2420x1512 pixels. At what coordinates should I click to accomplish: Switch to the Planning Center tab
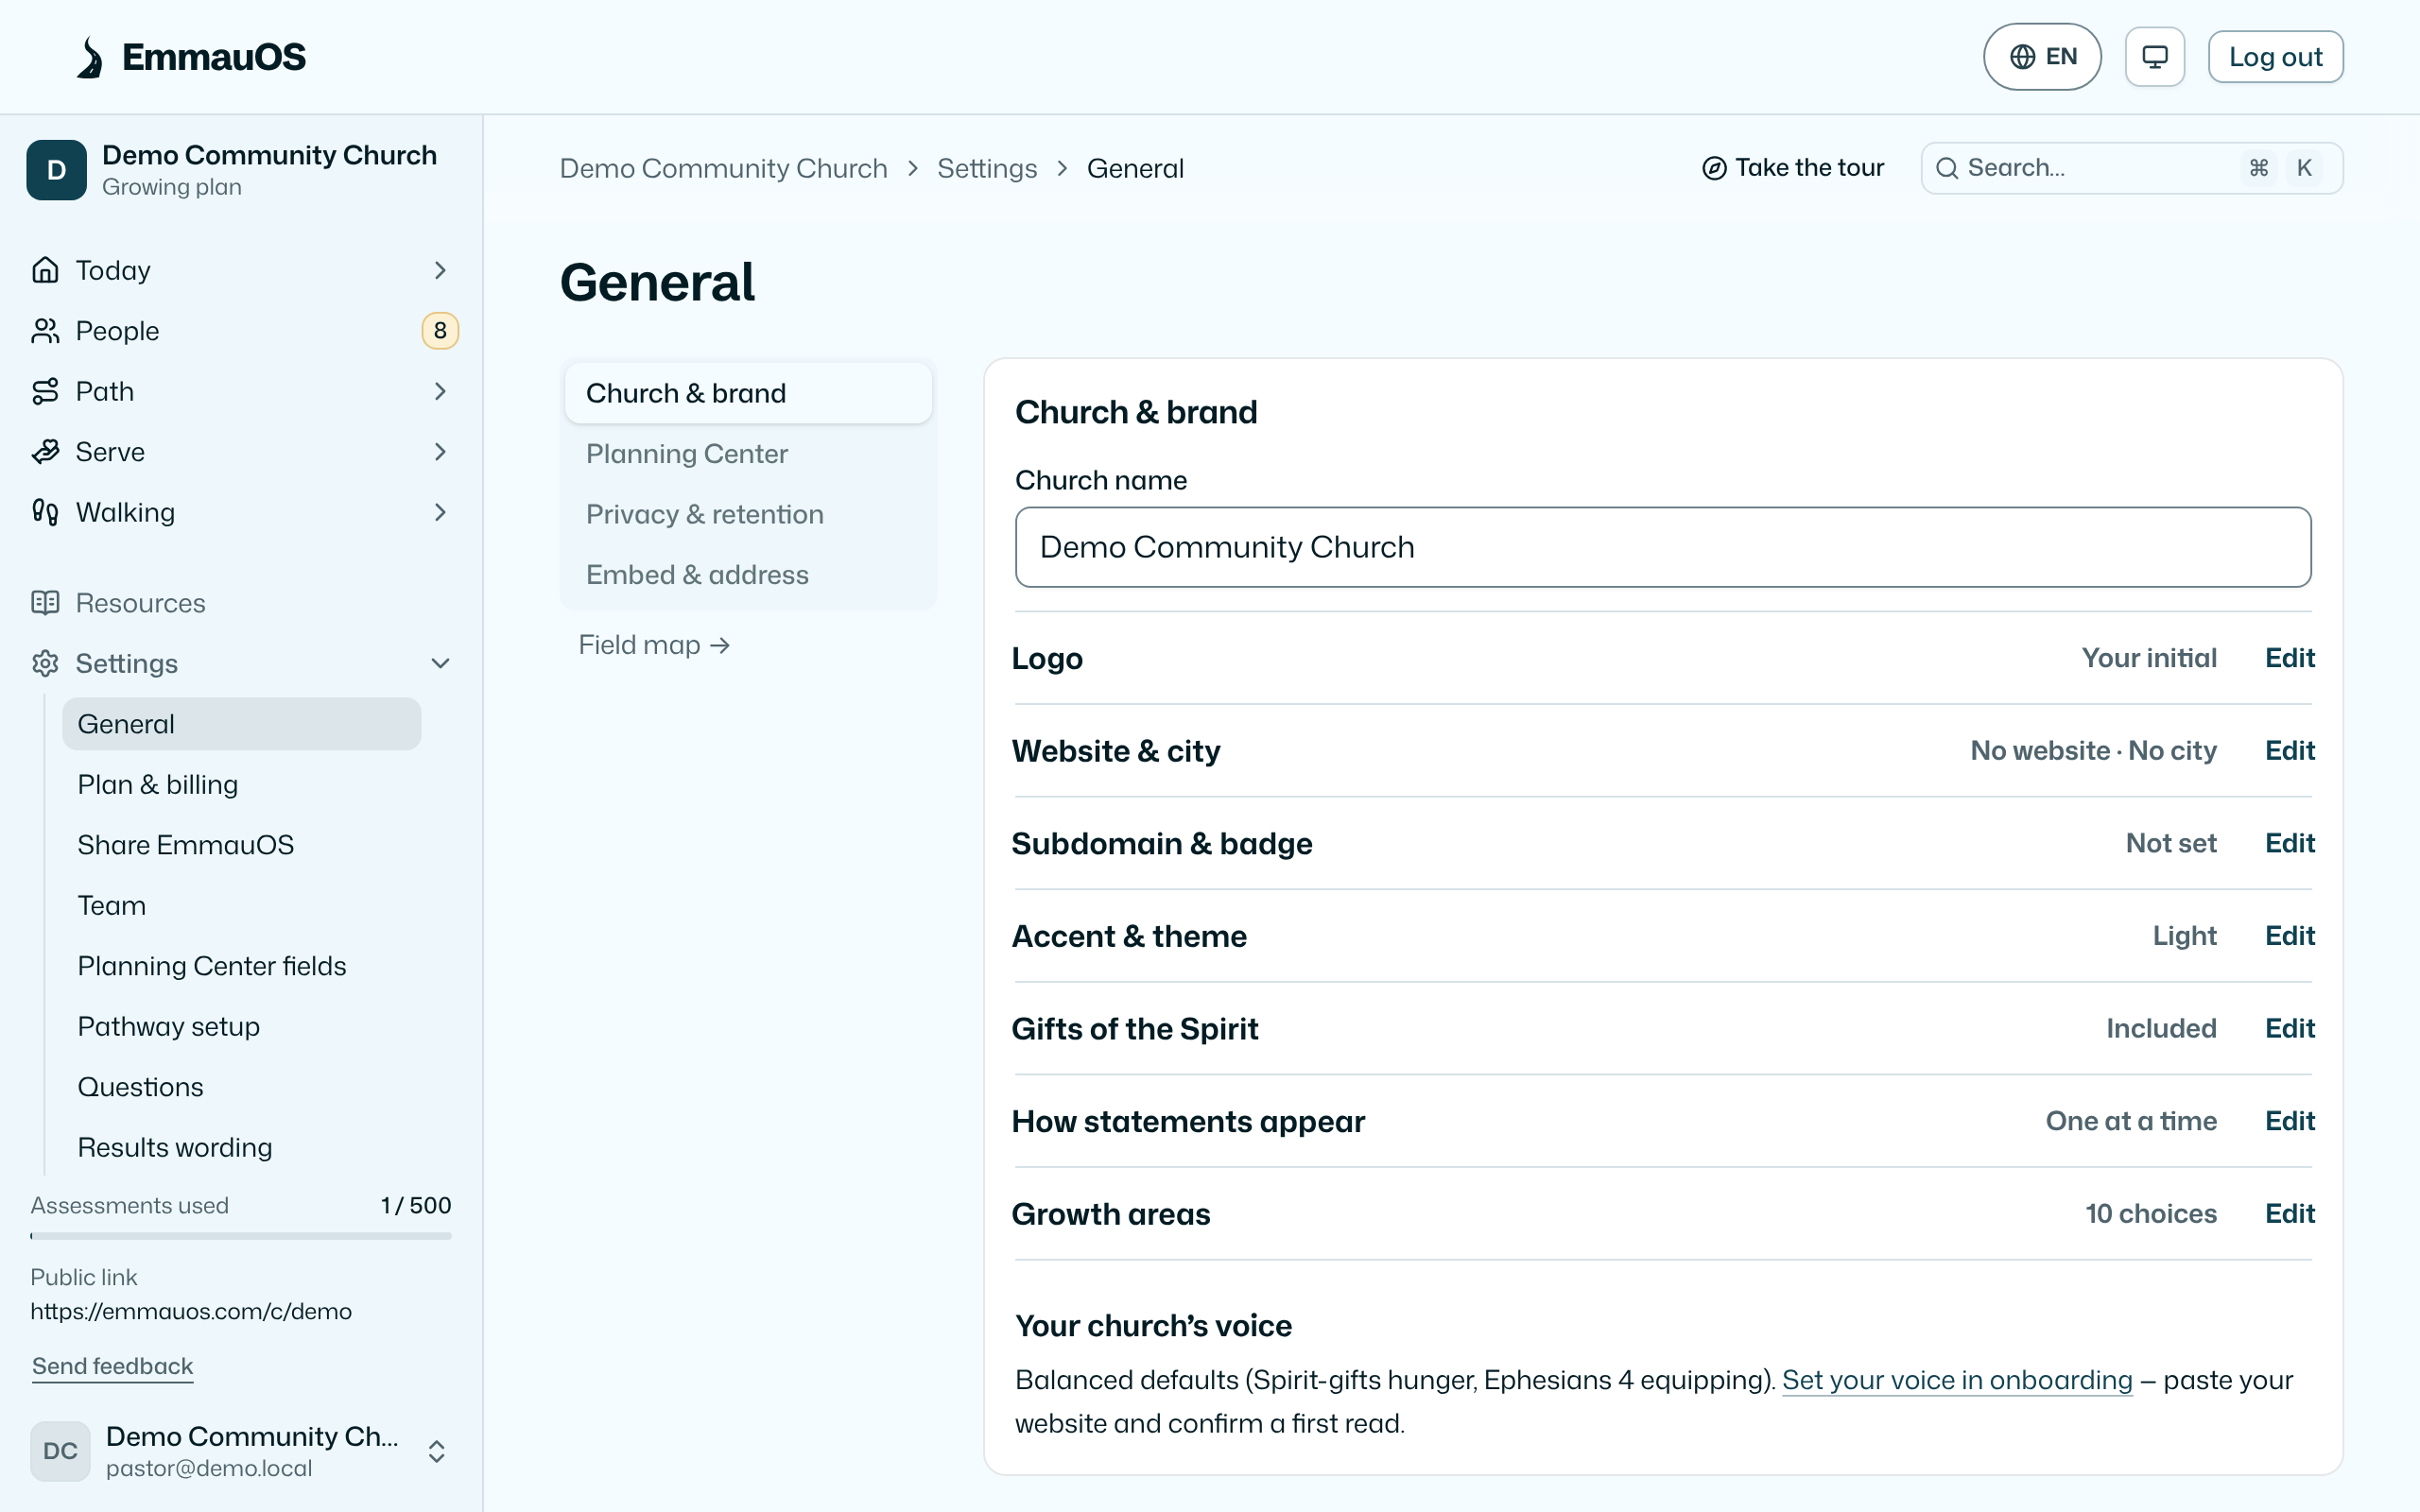[x=748, y=454]
